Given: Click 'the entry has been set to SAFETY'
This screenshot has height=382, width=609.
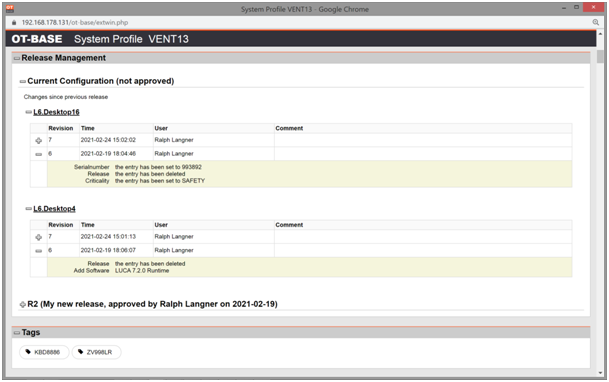Looking at the screenshot, I should coord(160,181).
